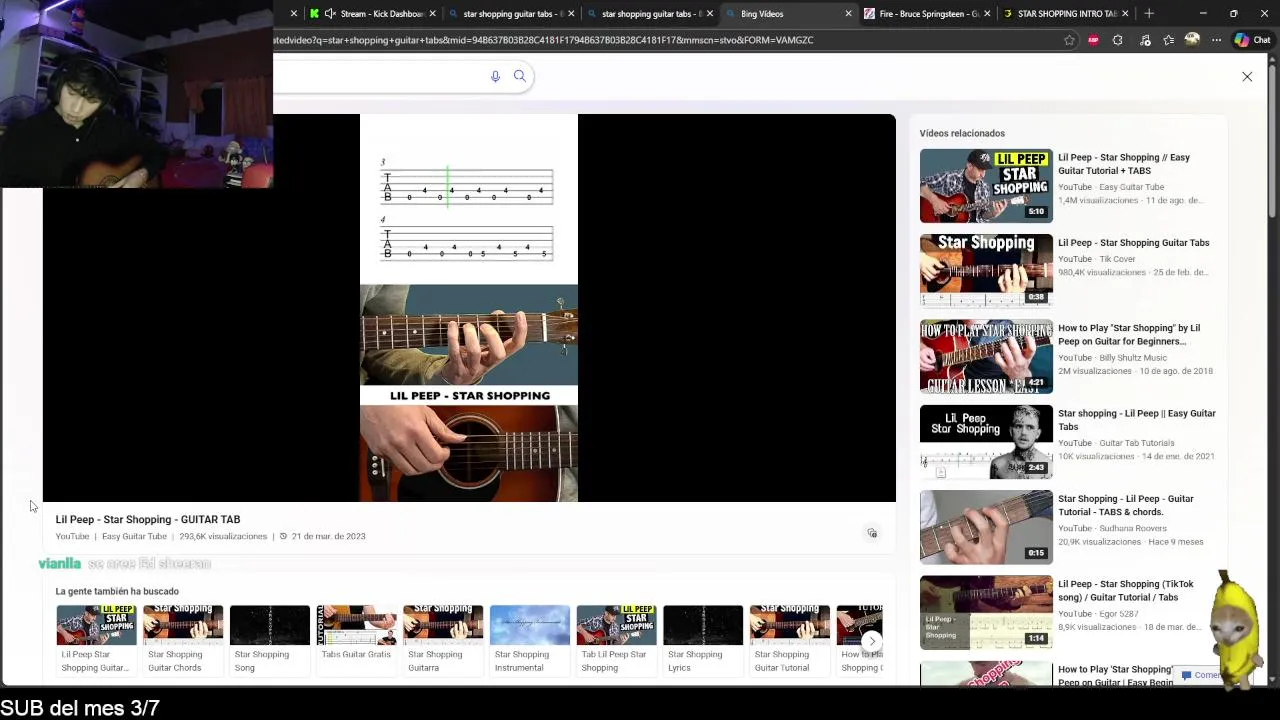This screenshot has height=720, width=1280.
Task: Open the Billy Shultz Music video thumbnail
Action: (986, 356)
